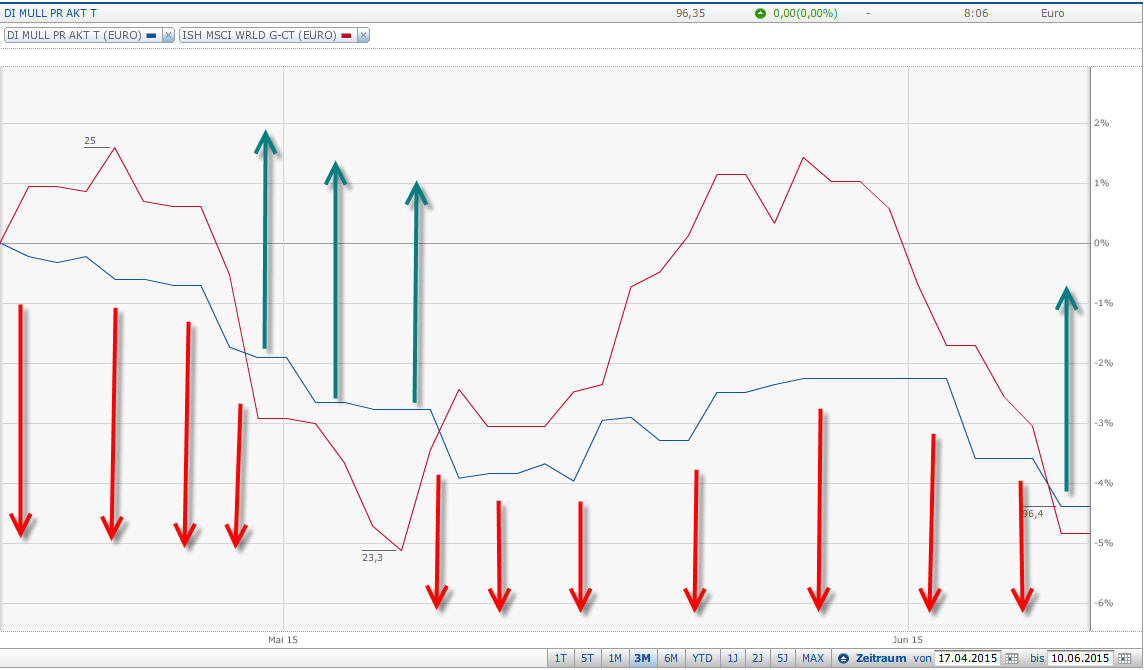Switch chart to 6M range
Screen dimensions: 1144x670
(x=670, y=658)
